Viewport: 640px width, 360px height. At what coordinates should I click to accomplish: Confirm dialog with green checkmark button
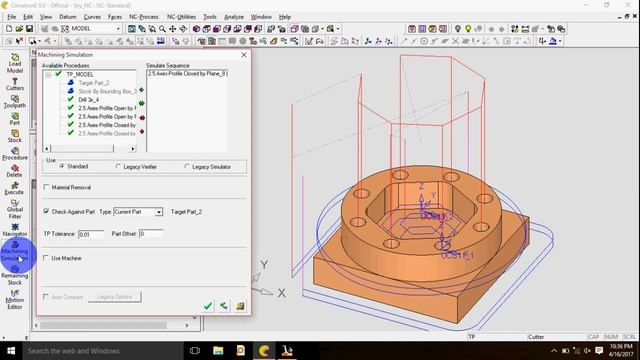208,306
